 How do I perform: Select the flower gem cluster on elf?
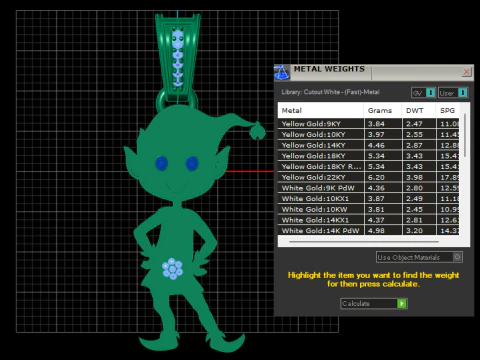172,268
